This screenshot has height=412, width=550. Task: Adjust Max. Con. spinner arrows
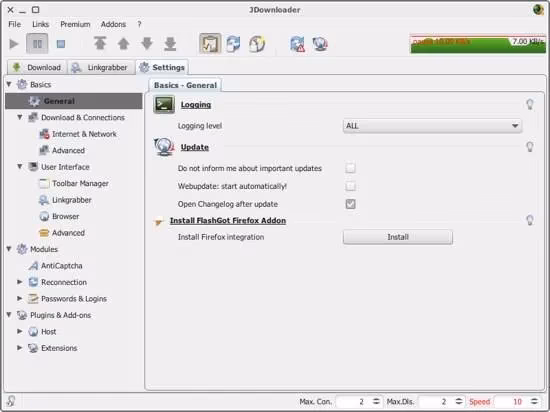[376, 401]
